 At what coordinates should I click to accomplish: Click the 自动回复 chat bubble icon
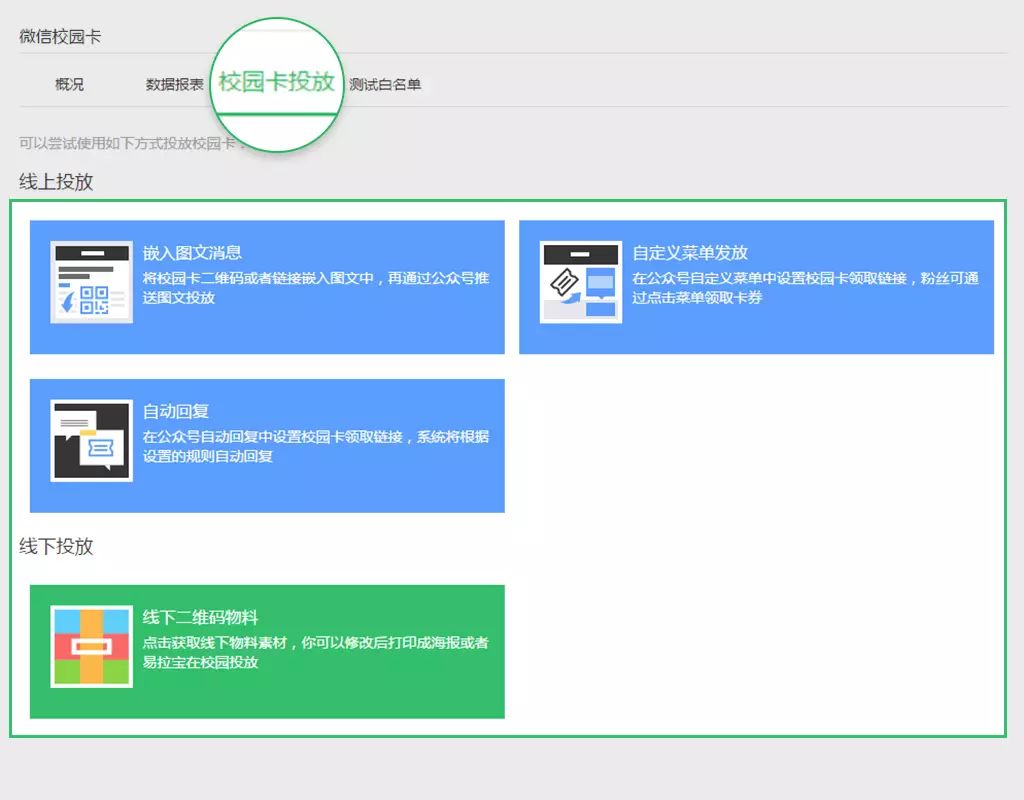(91, 441)
